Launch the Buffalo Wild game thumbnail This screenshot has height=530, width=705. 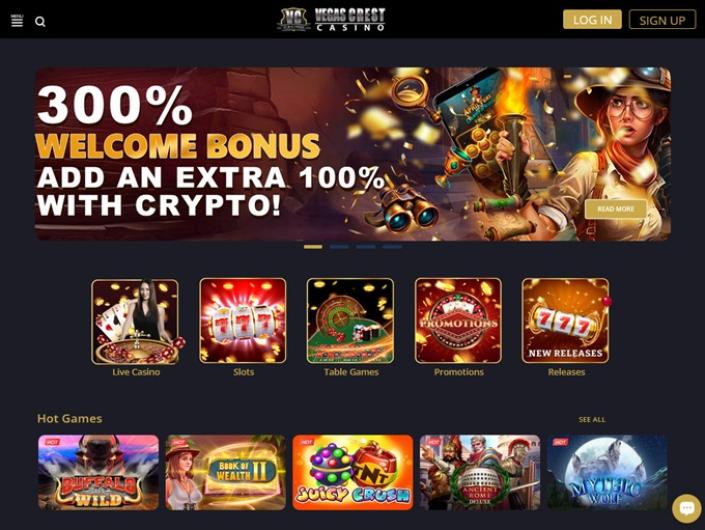click(x=98, y=472)
